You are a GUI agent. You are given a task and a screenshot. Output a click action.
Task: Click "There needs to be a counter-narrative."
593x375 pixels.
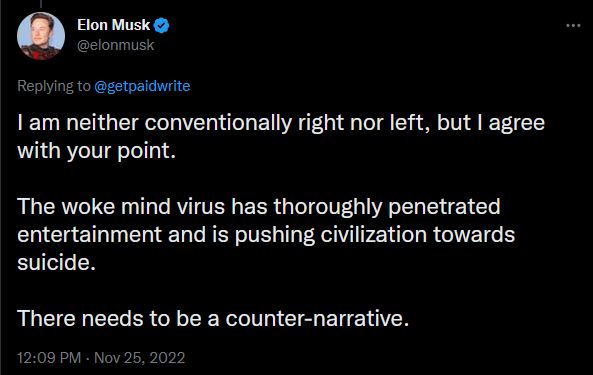pos(213,318)
